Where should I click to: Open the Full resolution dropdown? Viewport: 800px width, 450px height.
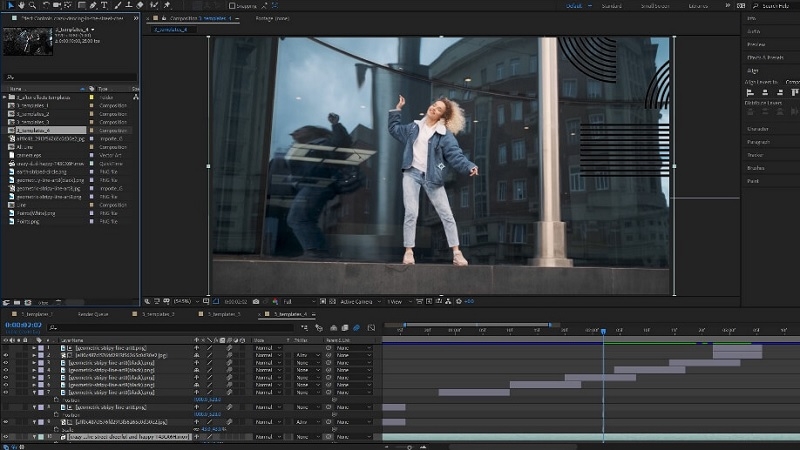click(299, 302)
